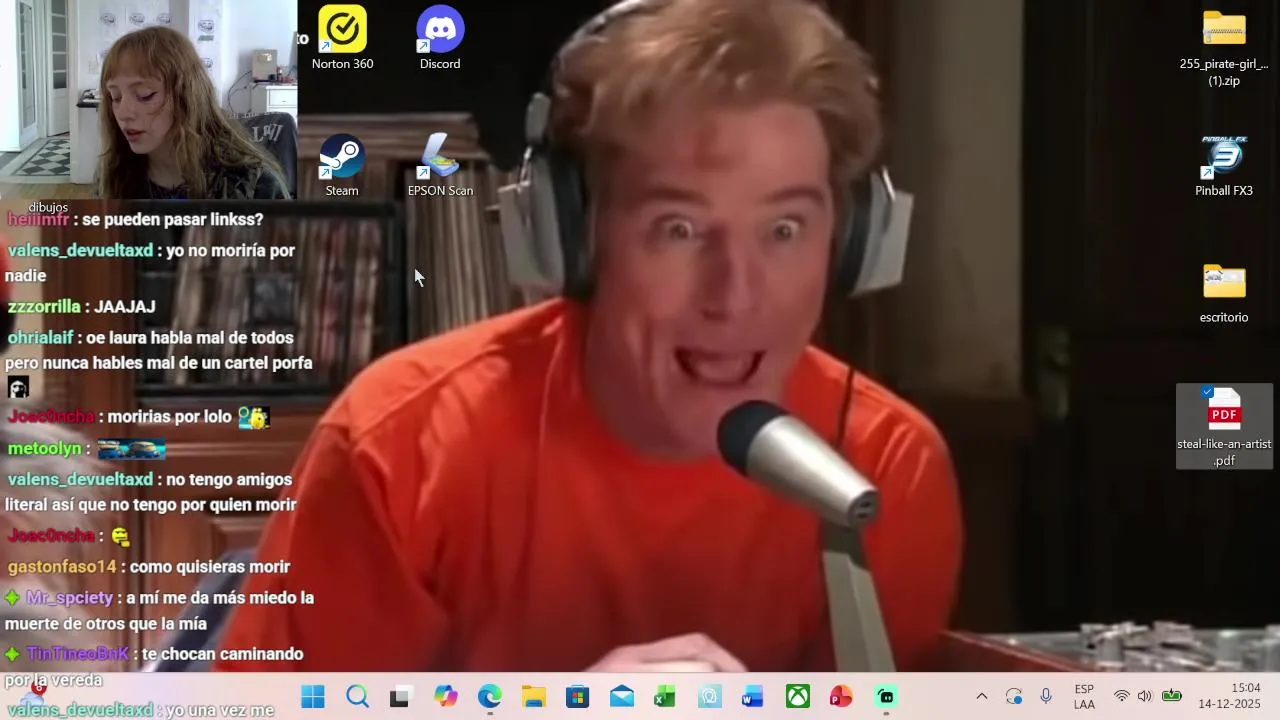Open Microsoft Edge from taskbar
1280x720 pixels.
click(x=489, y=696)
